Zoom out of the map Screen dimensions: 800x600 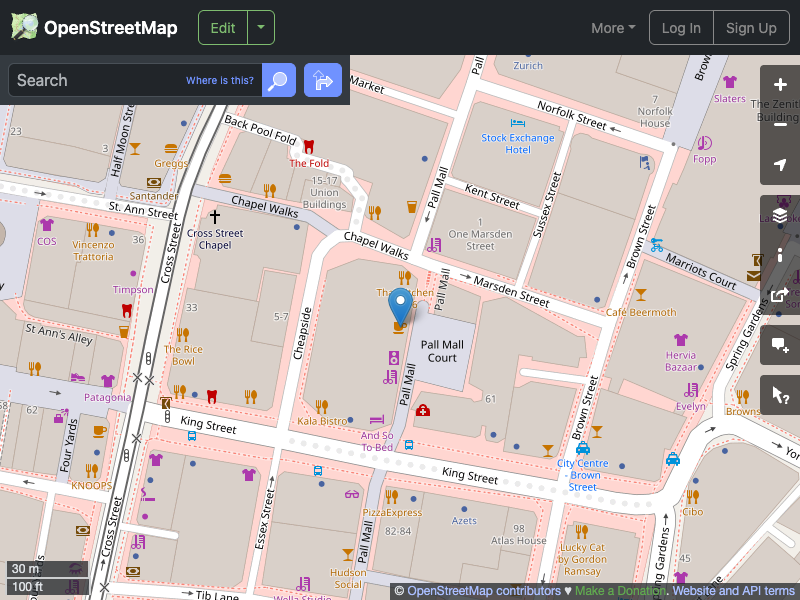click(x=781, y=125)
